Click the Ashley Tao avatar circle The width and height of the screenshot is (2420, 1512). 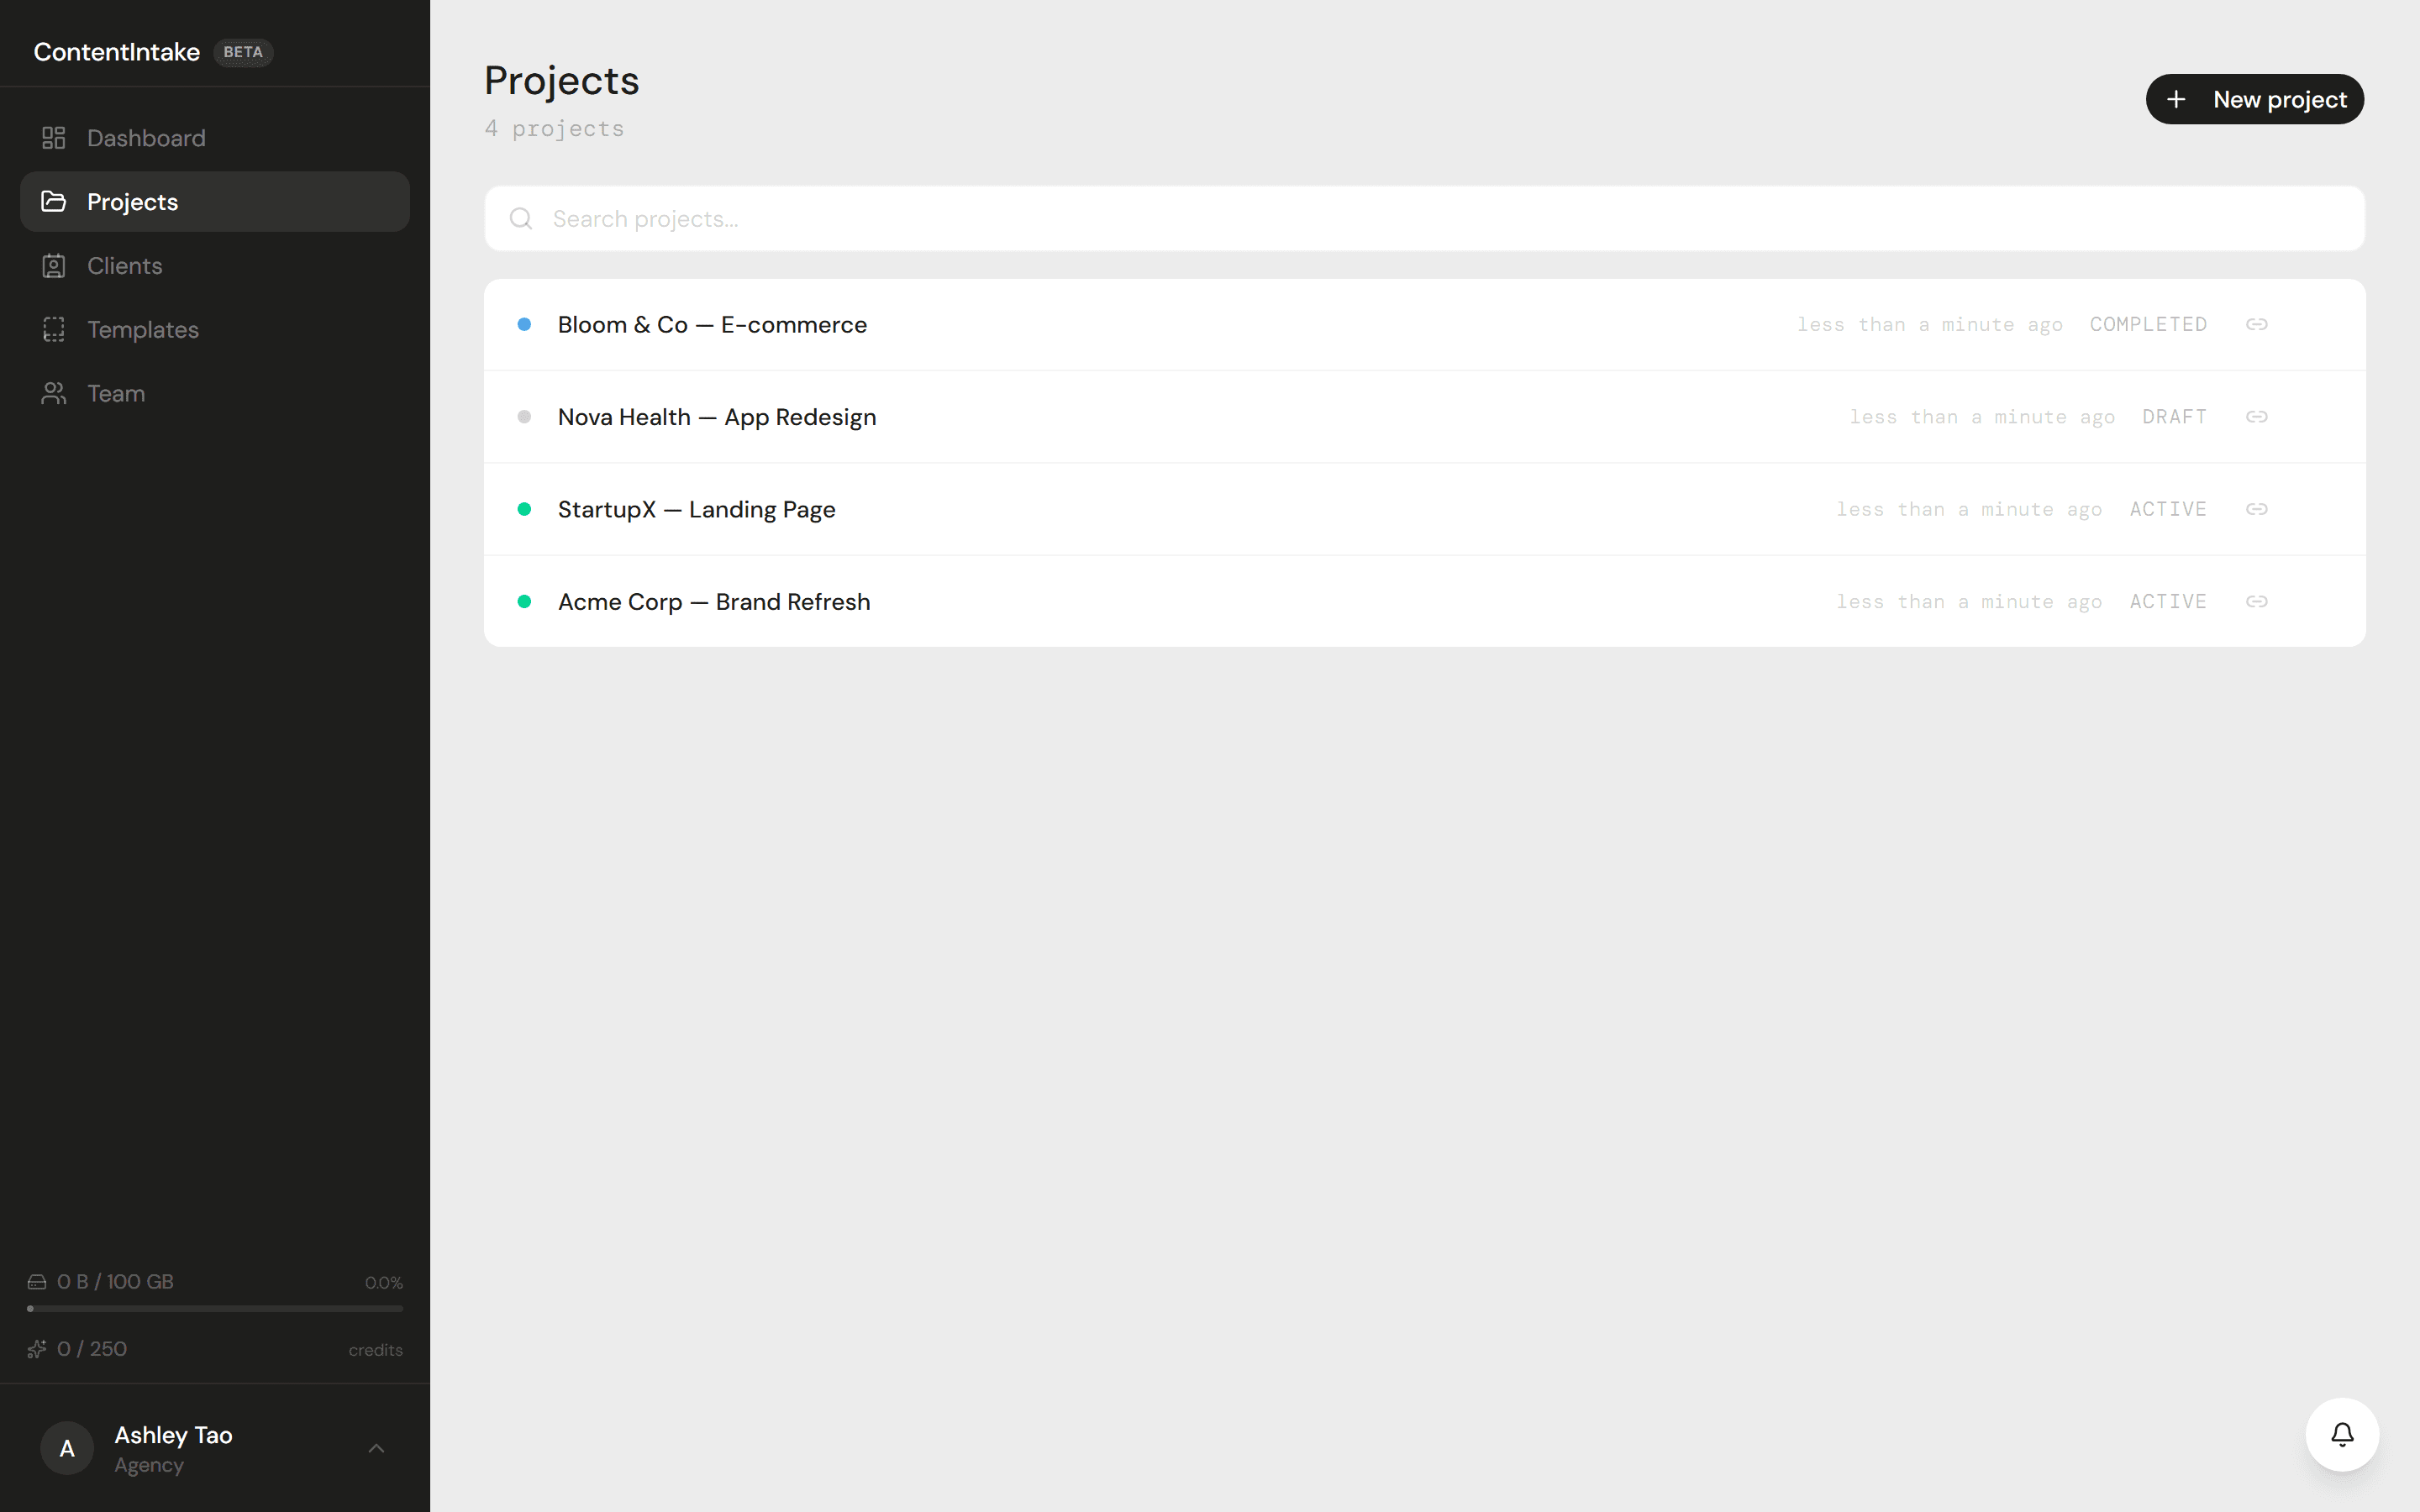tap(67, 1448)
